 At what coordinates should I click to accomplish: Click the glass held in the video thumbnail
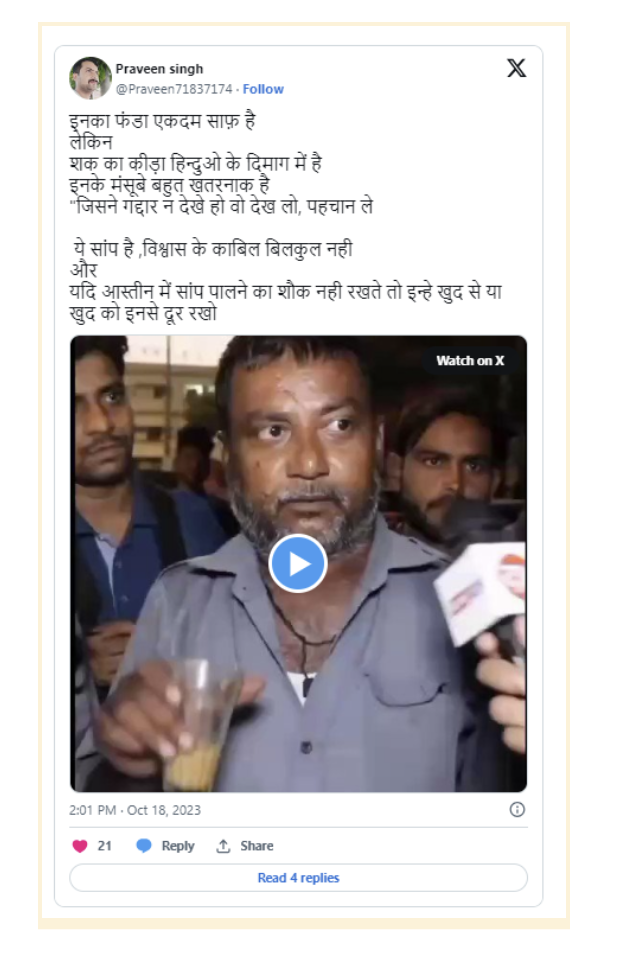click(x=193, y=723)
